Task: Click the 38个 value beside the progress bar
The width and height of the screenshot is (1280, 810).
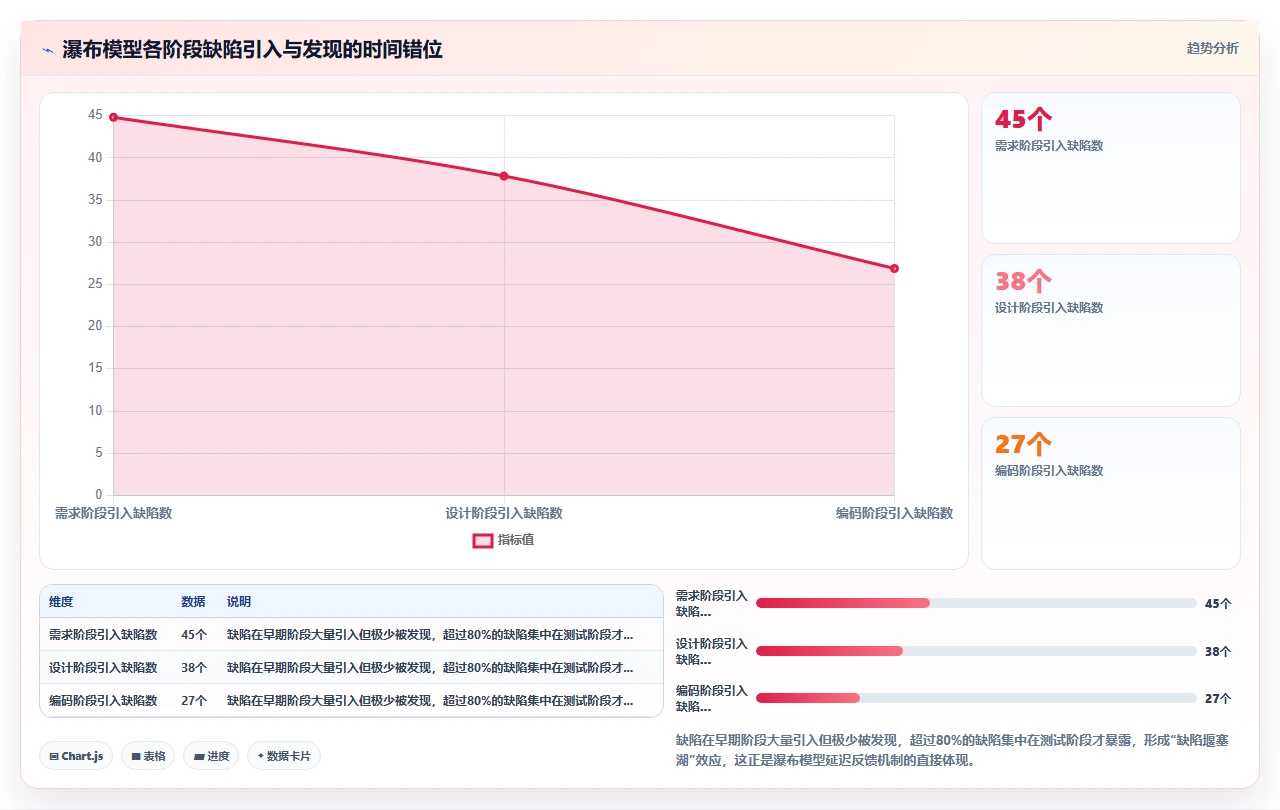Action: tap(1218, 652)
